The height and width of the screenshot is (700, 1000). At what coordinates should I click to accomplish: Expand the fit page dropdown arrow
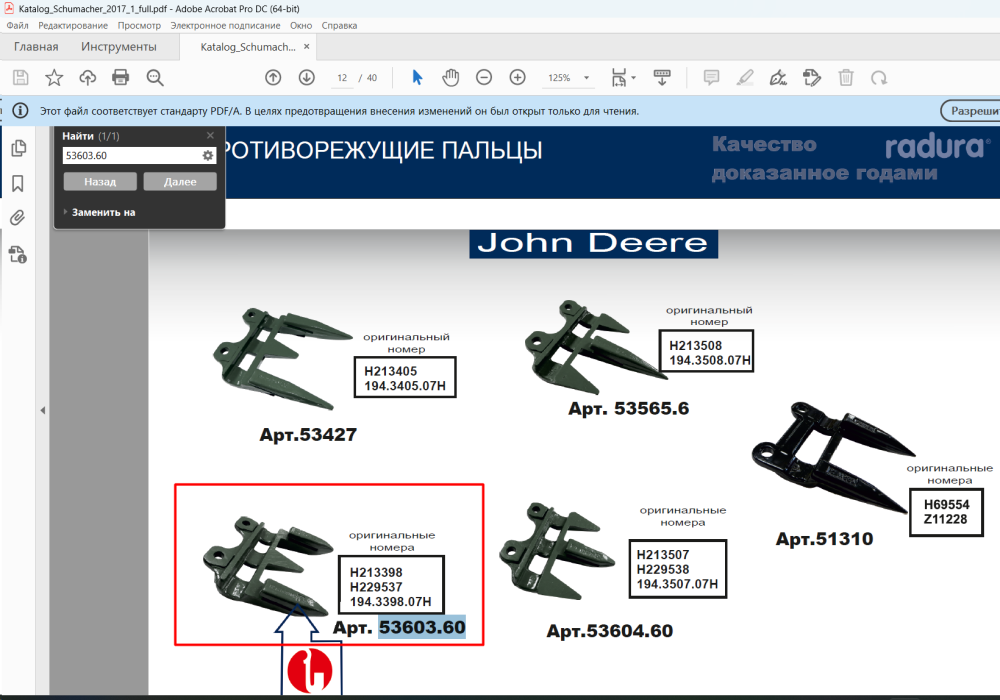(x=633, y=78)
